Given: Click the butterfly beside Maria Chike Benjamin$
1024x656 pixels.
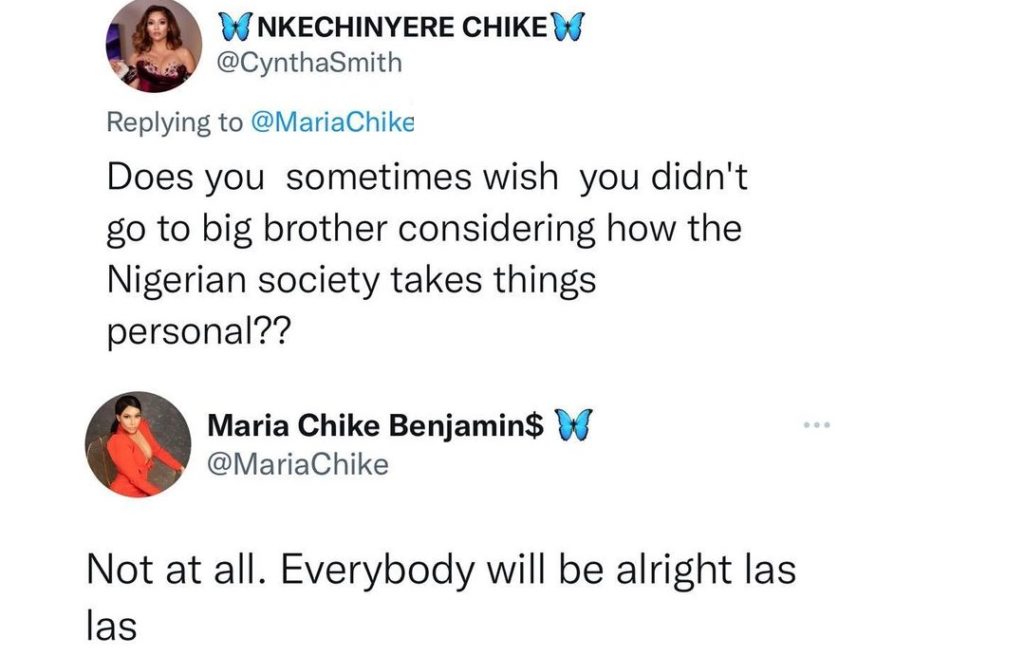Looking at the screenshot, I should 571,425.
